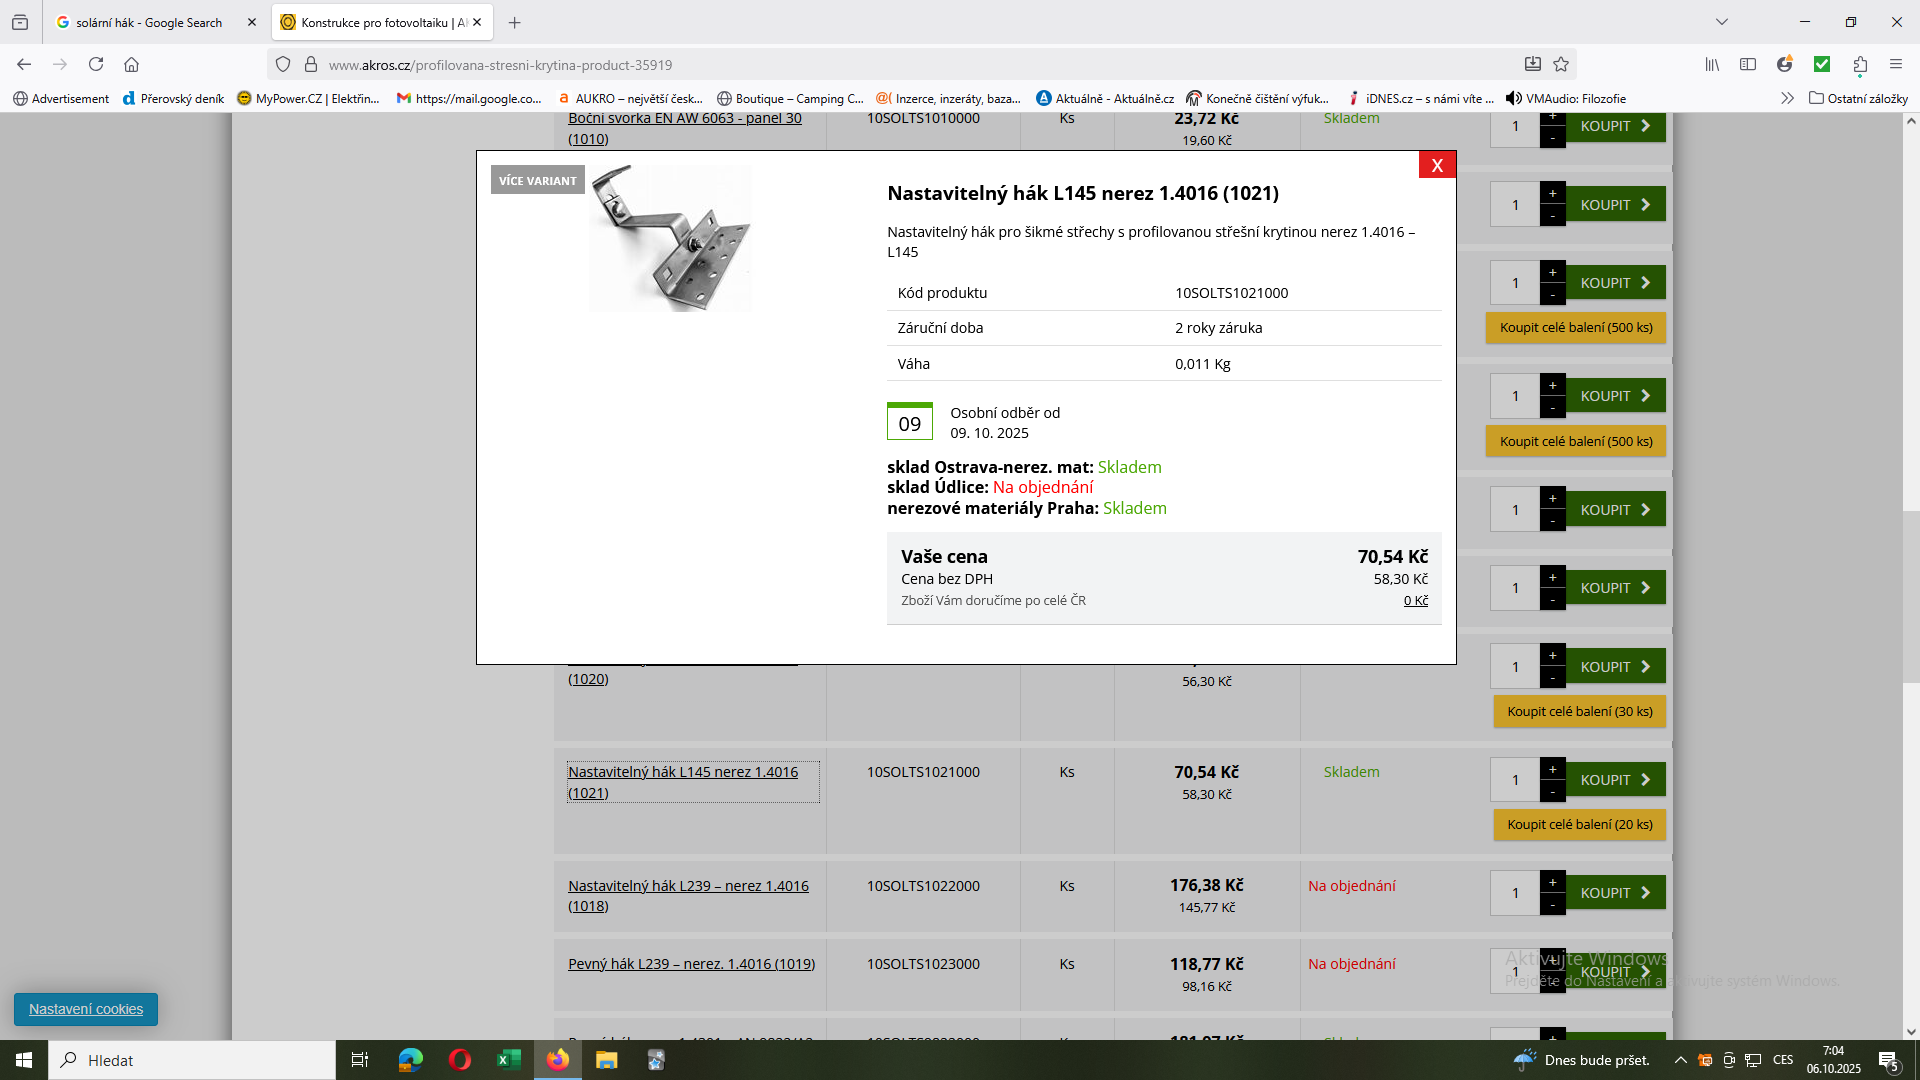The image size is (1920, 1080).
Task: Launch Opera from the taskbar
Action: point(460,1060)
